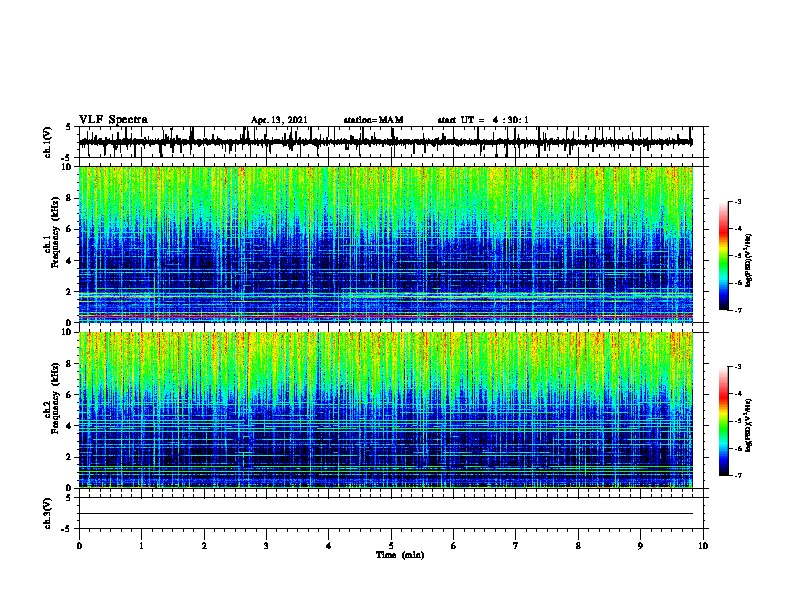
Task: Click the "8" tick on the time axis
Action: click(x=578, y=546)
